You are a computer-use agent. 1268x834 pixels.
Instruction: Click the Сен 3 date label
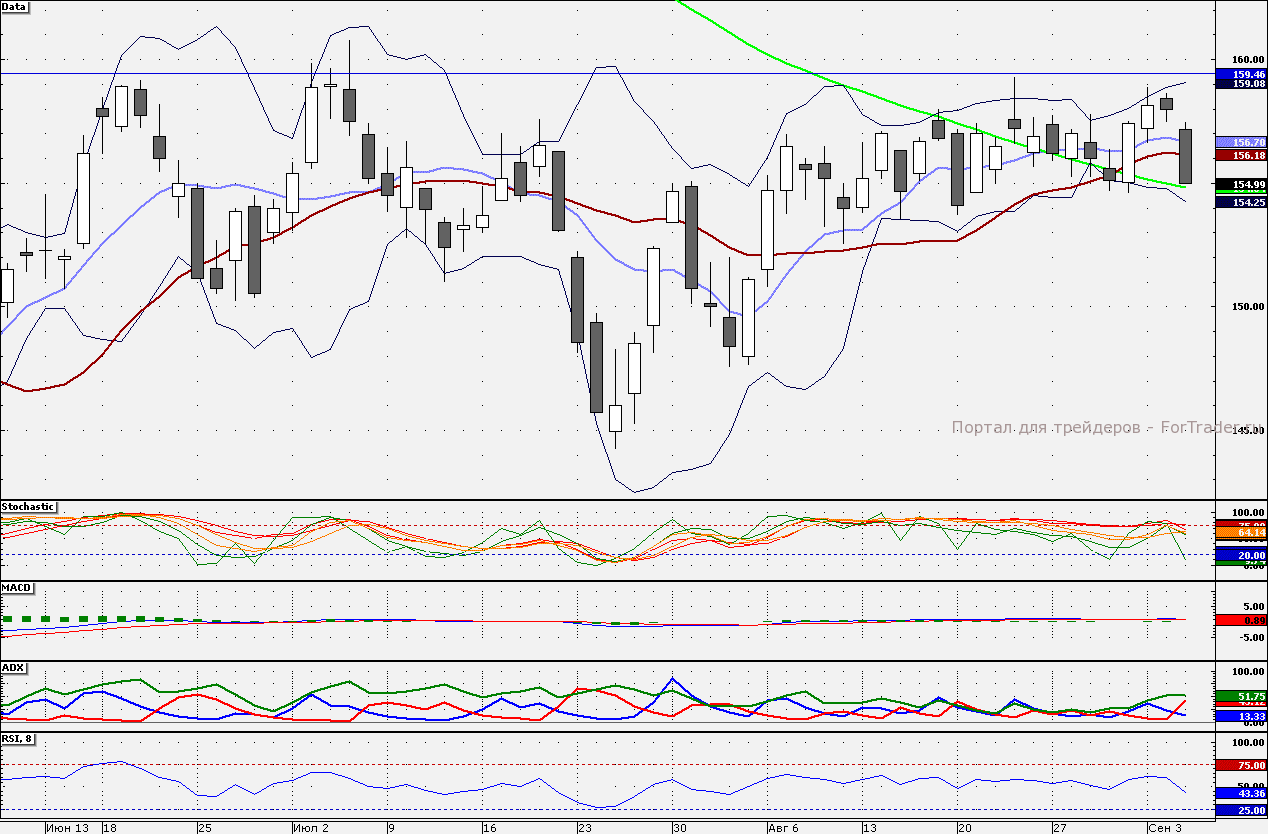1164,828
